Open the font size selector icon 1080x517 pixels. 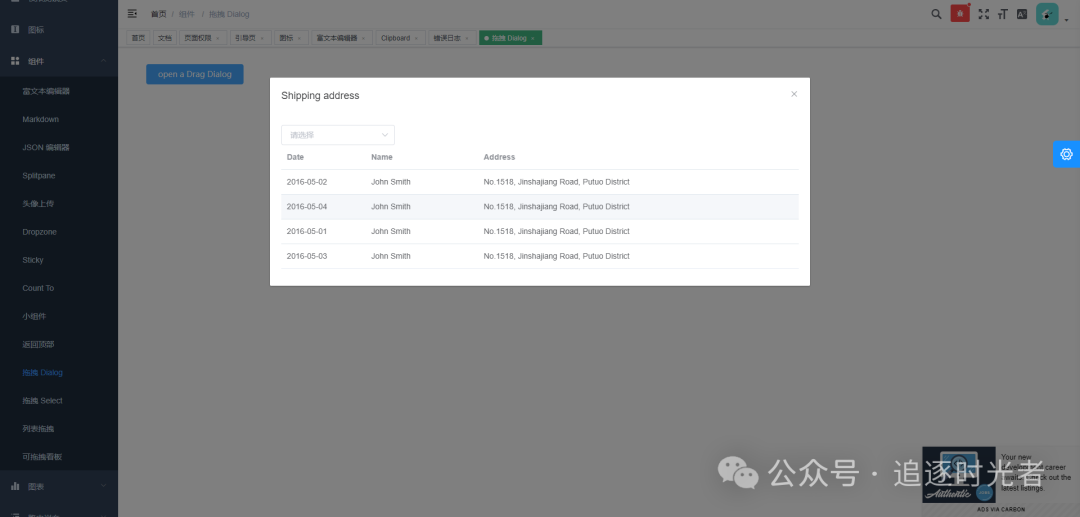(x=1003, y=14)
